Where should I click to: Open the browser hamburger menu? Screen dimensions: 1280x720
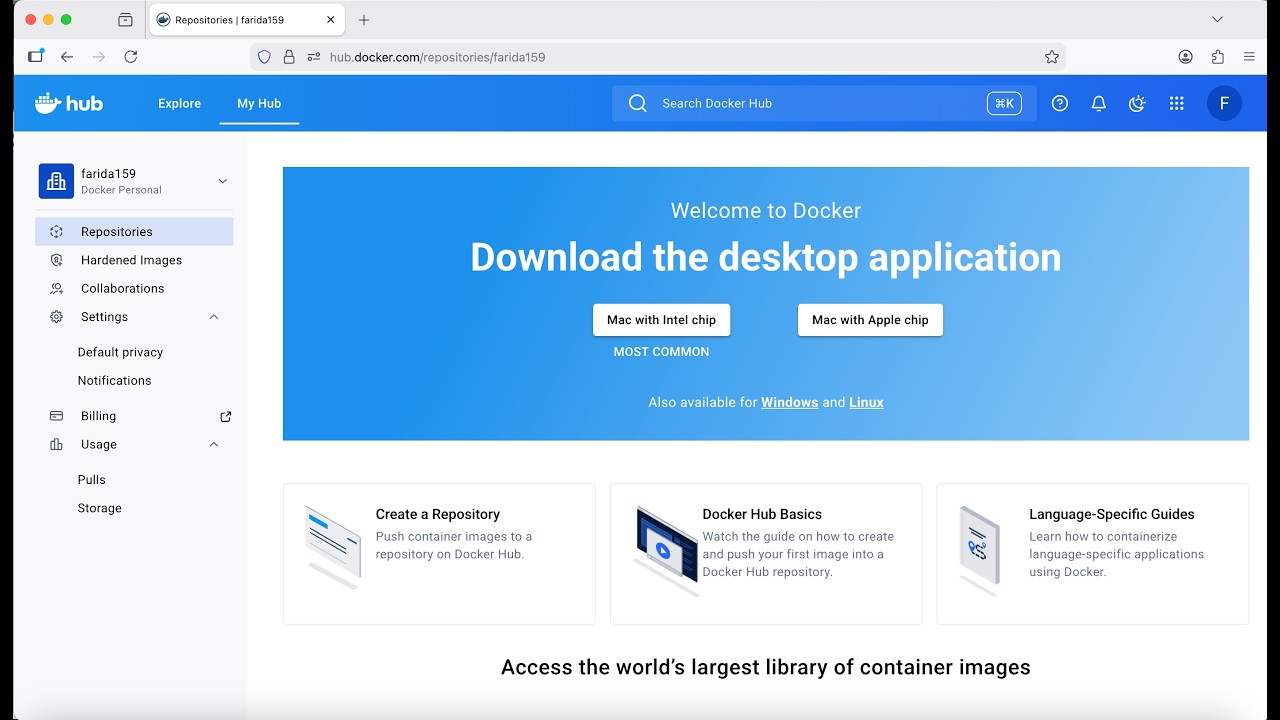(1249, 57)
